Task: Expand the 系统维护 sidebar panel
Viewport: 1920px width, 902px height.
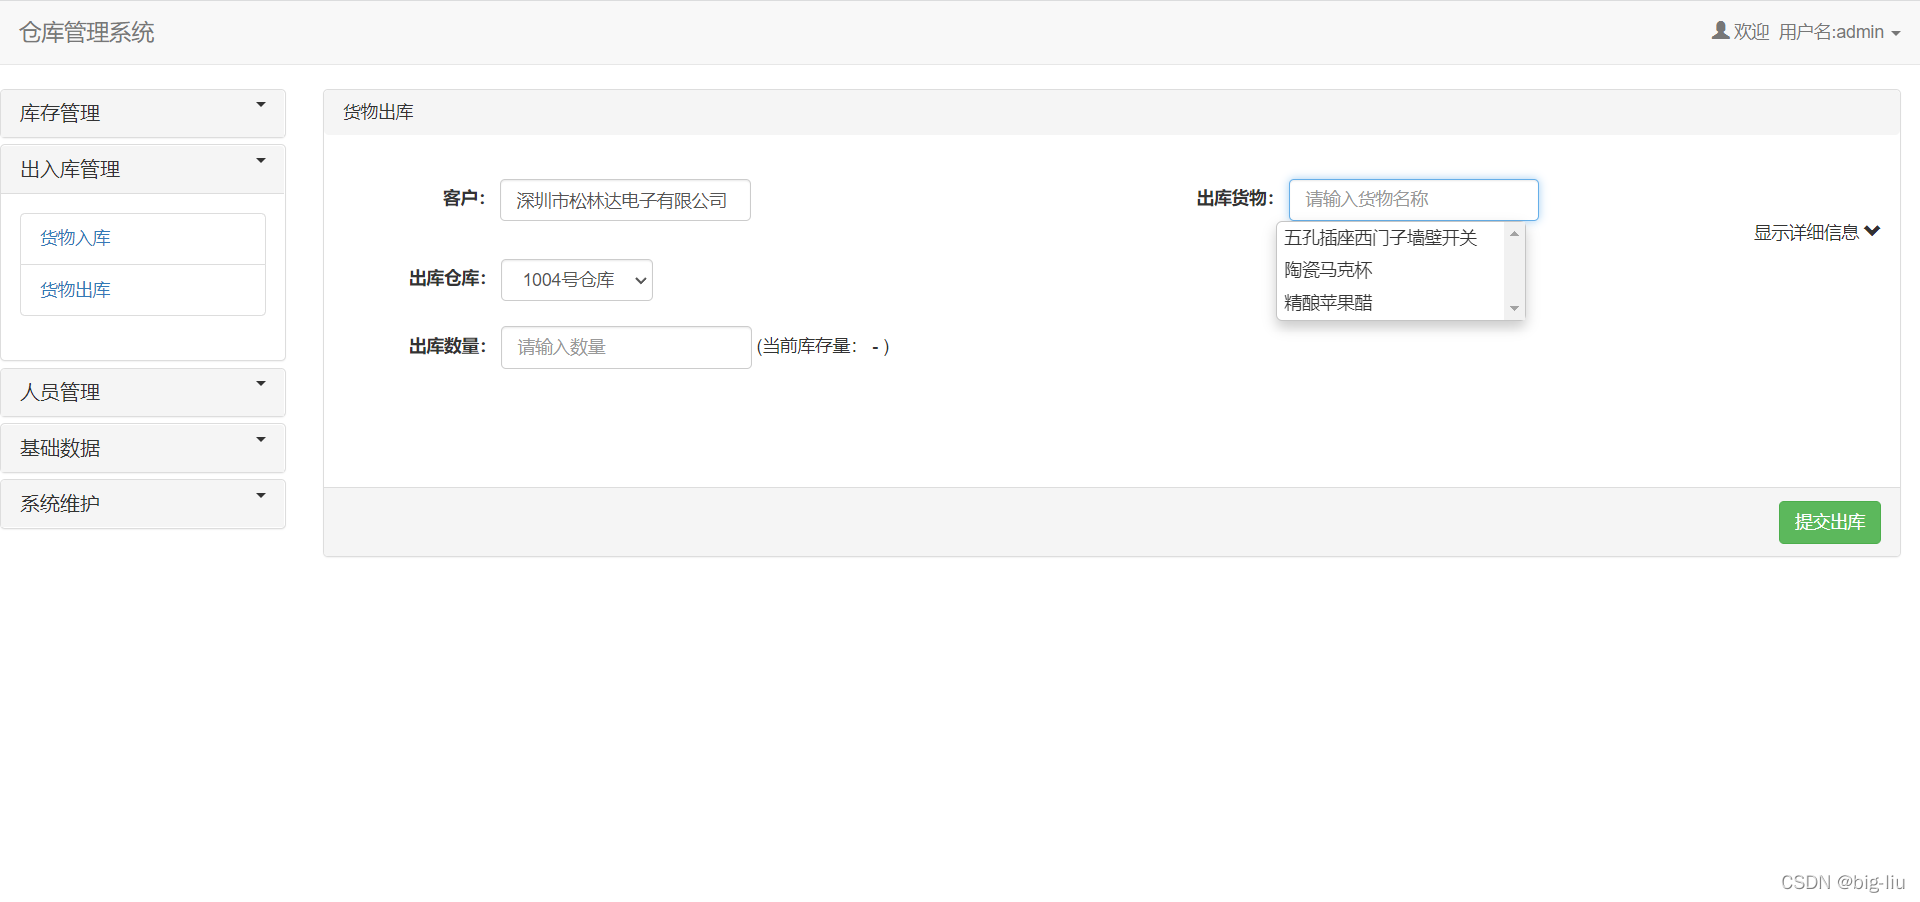Action: point(143,504)
